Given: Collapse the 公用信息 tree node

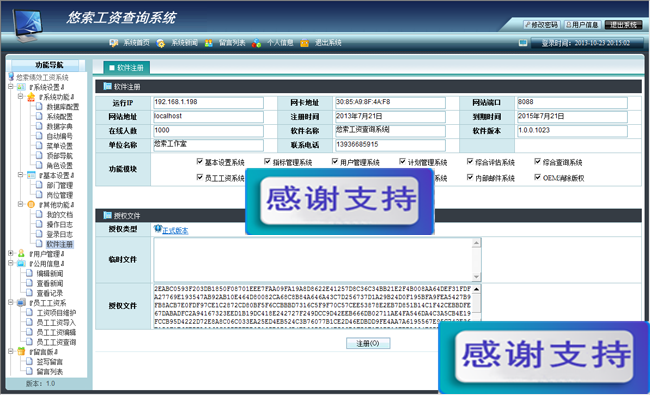Looking at the screenshot, I should point(11,263).
